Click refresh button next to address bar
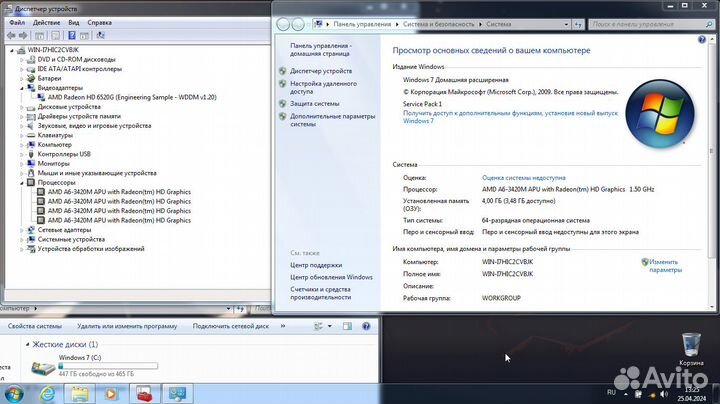This screenshot has height=404, width=720. [578, 24]
